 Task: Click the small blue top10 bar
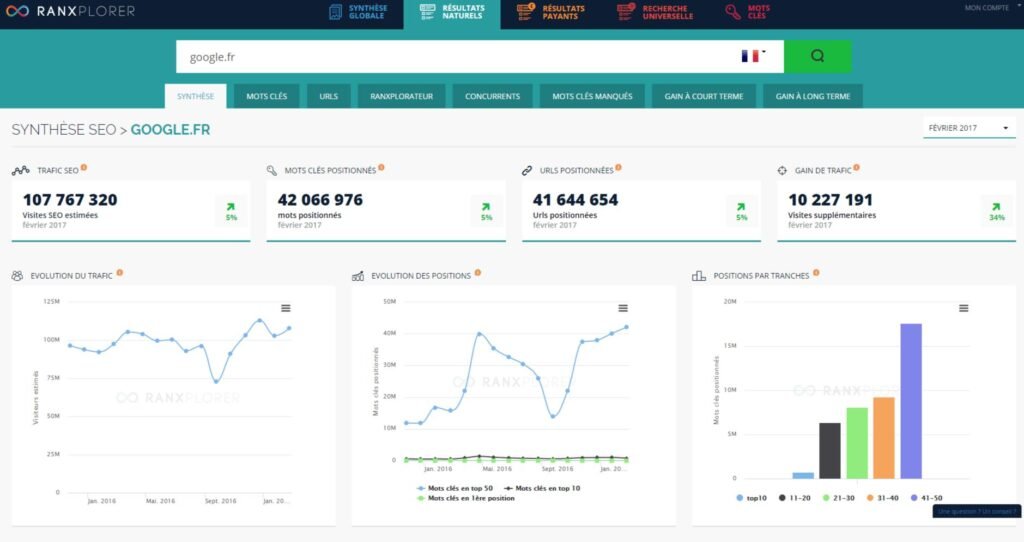click(x=803, y=475)
